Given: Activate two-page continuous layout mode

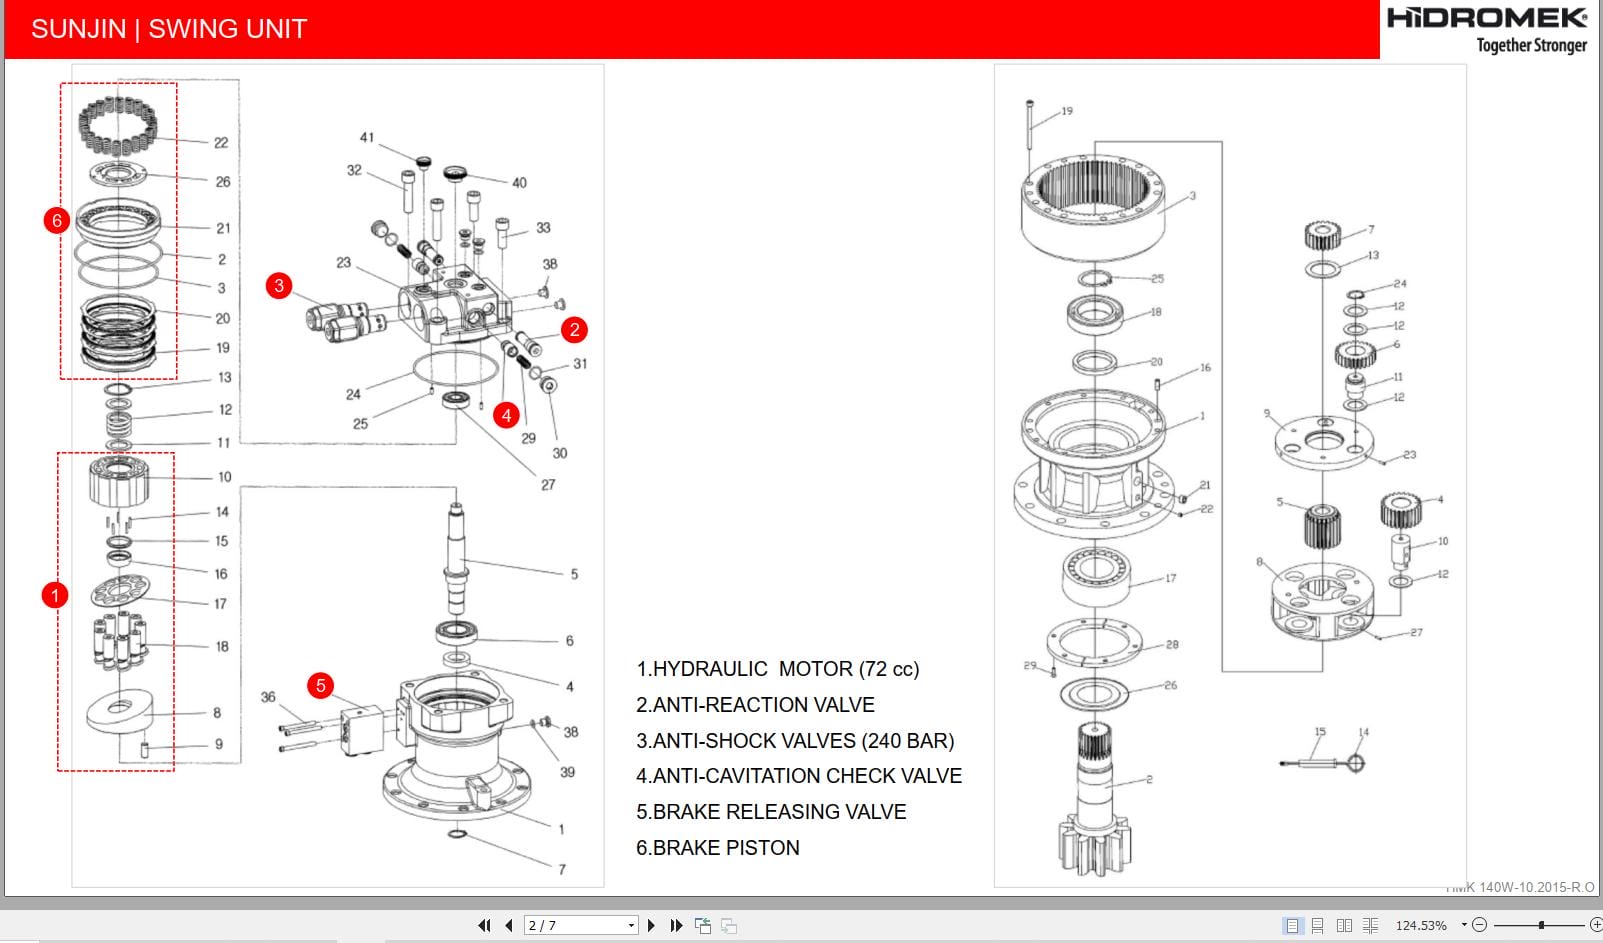Looking at the screenshot, I should (x=1371, y=925).
